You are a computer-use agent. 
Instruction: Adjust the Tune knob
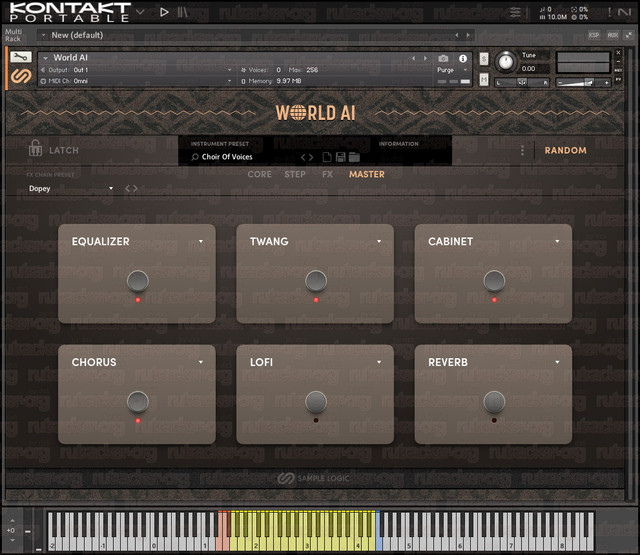tap(506, 62)
